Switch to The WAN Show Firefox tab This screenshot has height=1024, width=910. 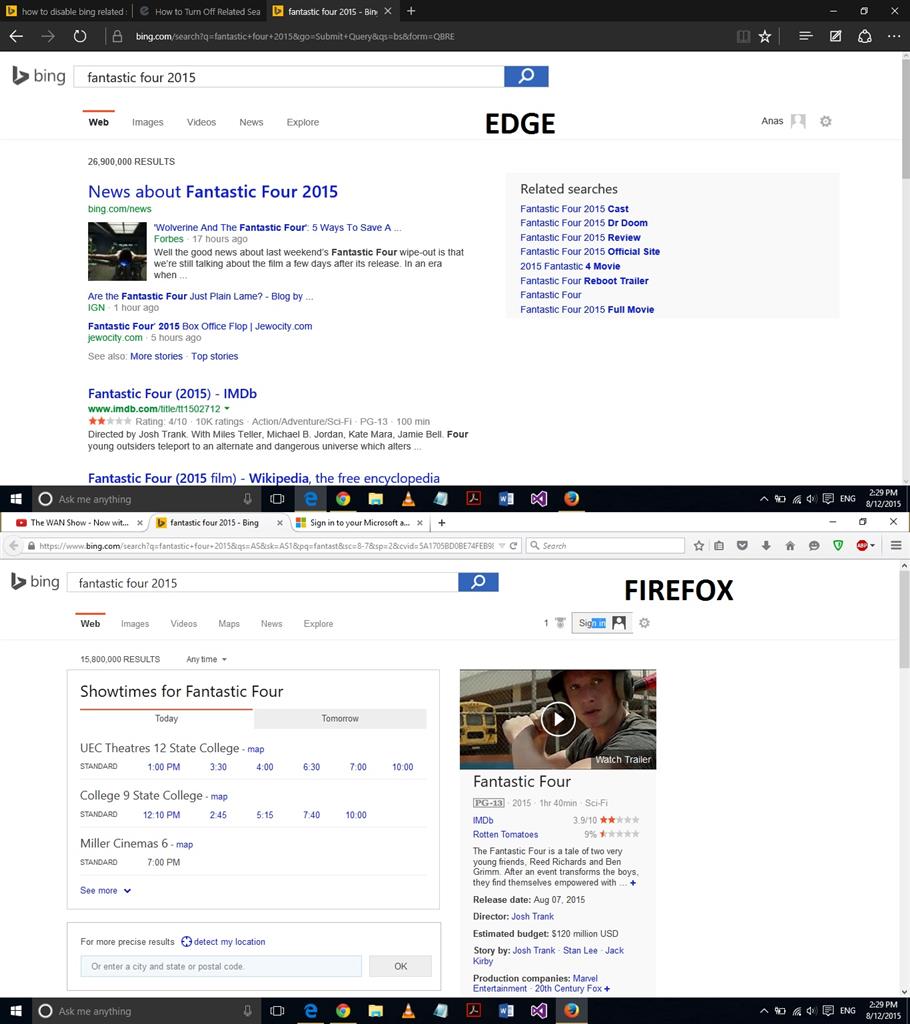click(78, 522)
